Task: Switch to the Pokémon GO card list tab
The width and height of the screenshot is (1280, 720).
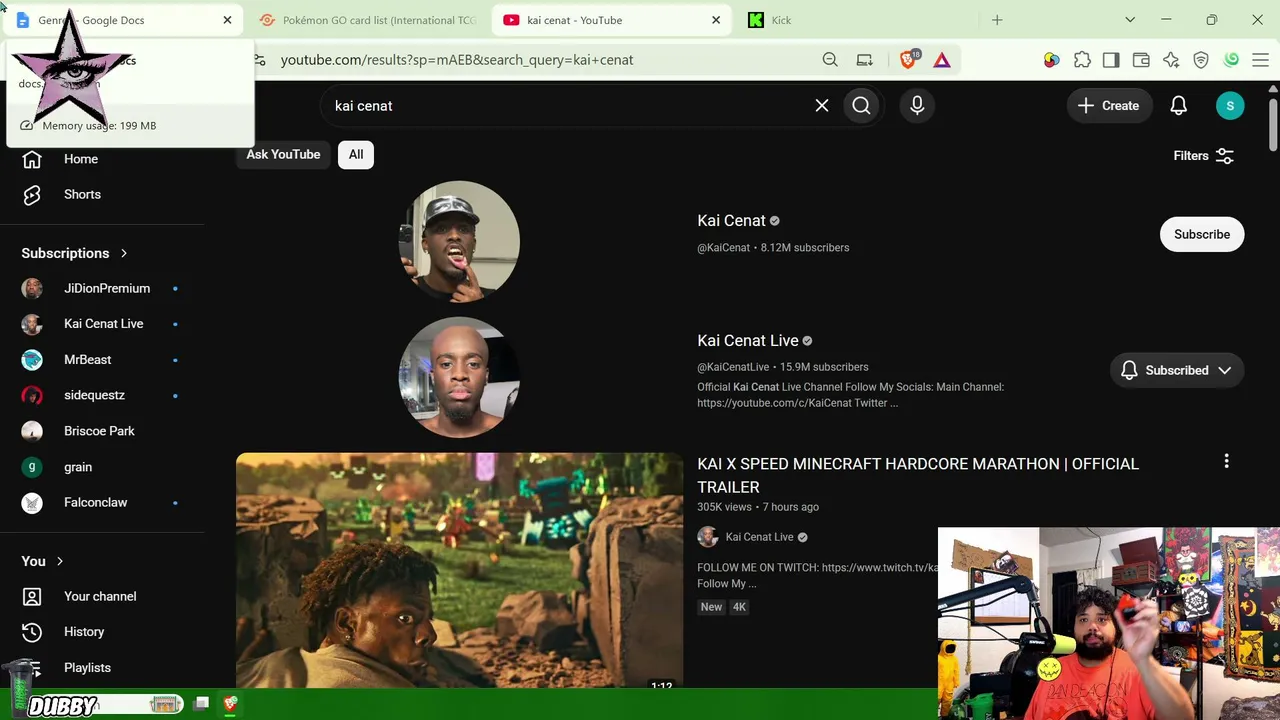Action: (367, 20)
